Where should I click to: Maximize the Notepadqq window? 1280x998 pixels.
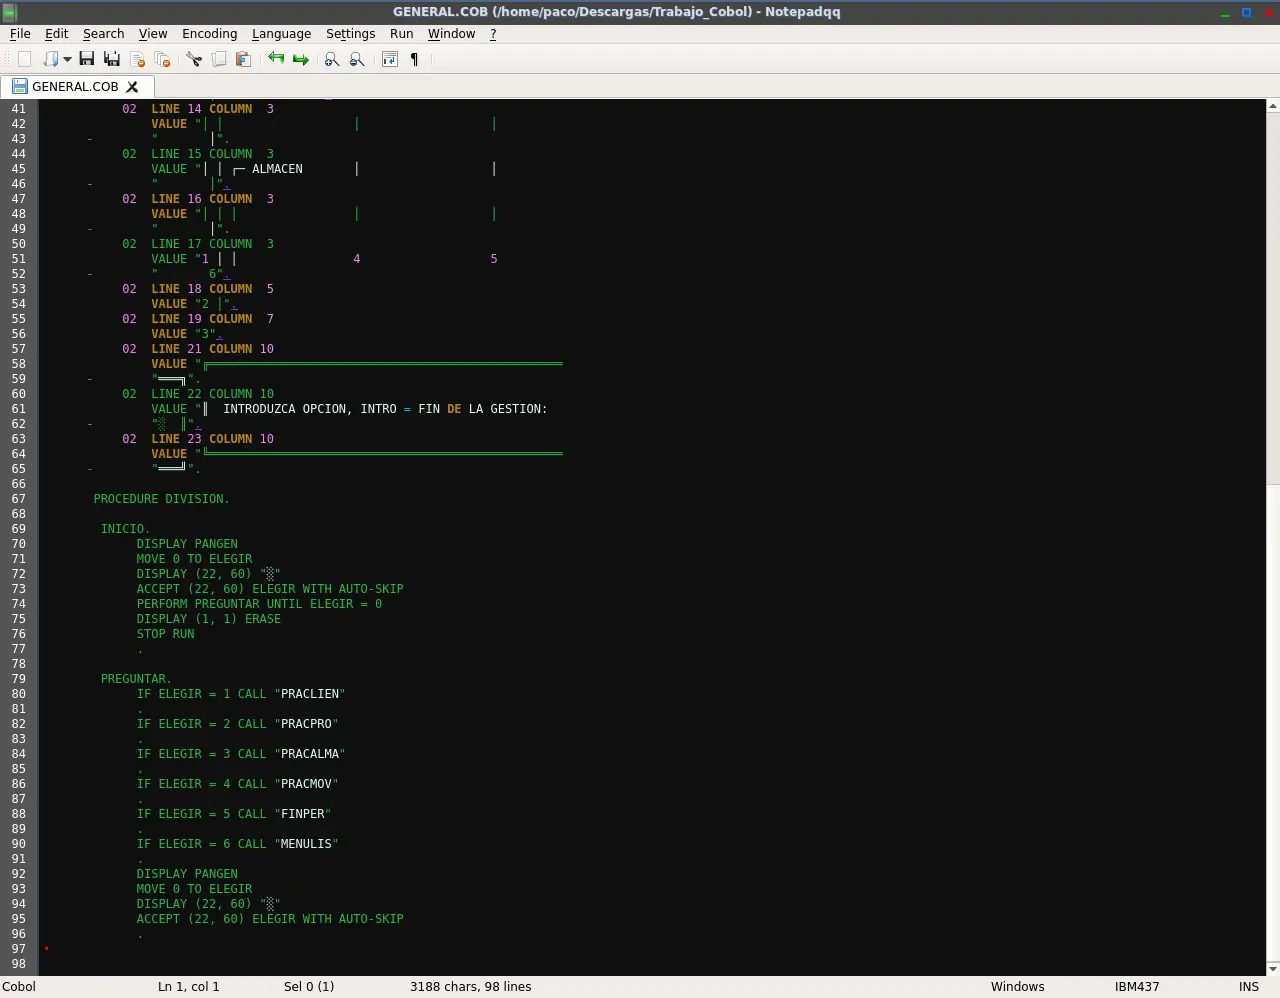1247,12
